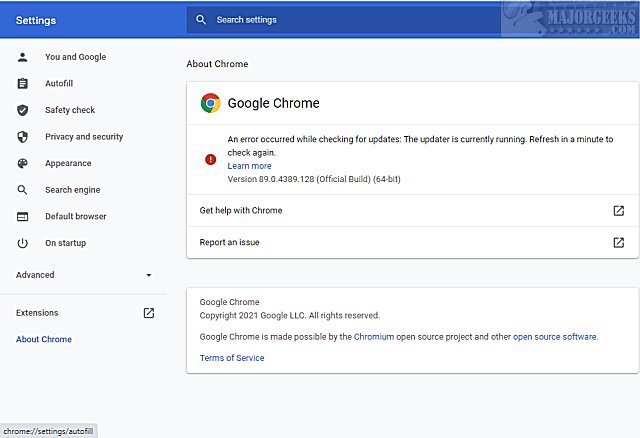The width and height of the screenshot is (640, 438).
Task: Click the shield checkmark icon for Safety check
Action: (22, 110)
